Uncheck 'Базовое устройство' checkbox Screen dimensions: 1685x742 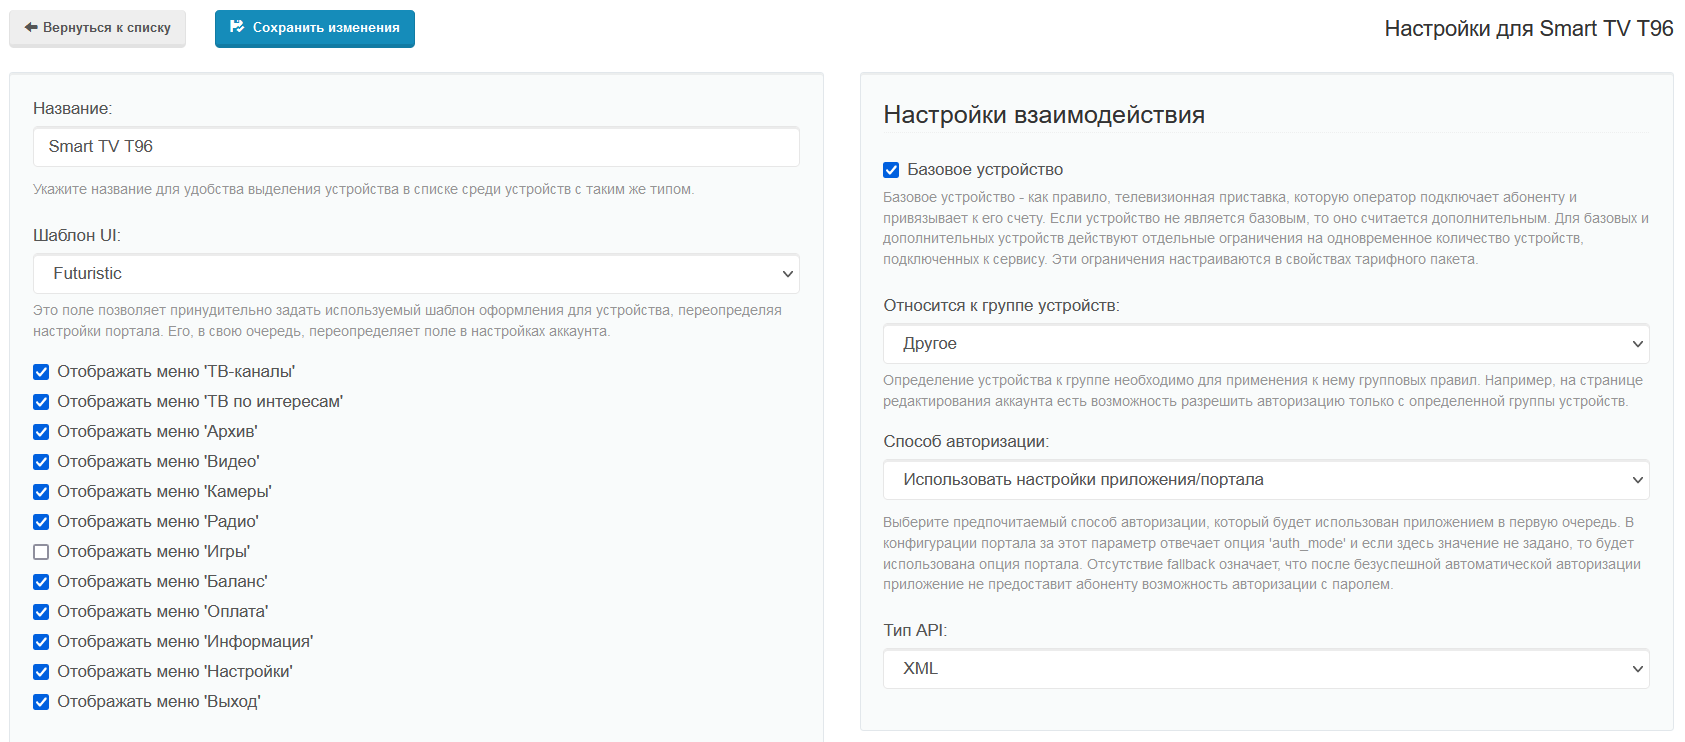pyautogui.click(x=891, y=170)
